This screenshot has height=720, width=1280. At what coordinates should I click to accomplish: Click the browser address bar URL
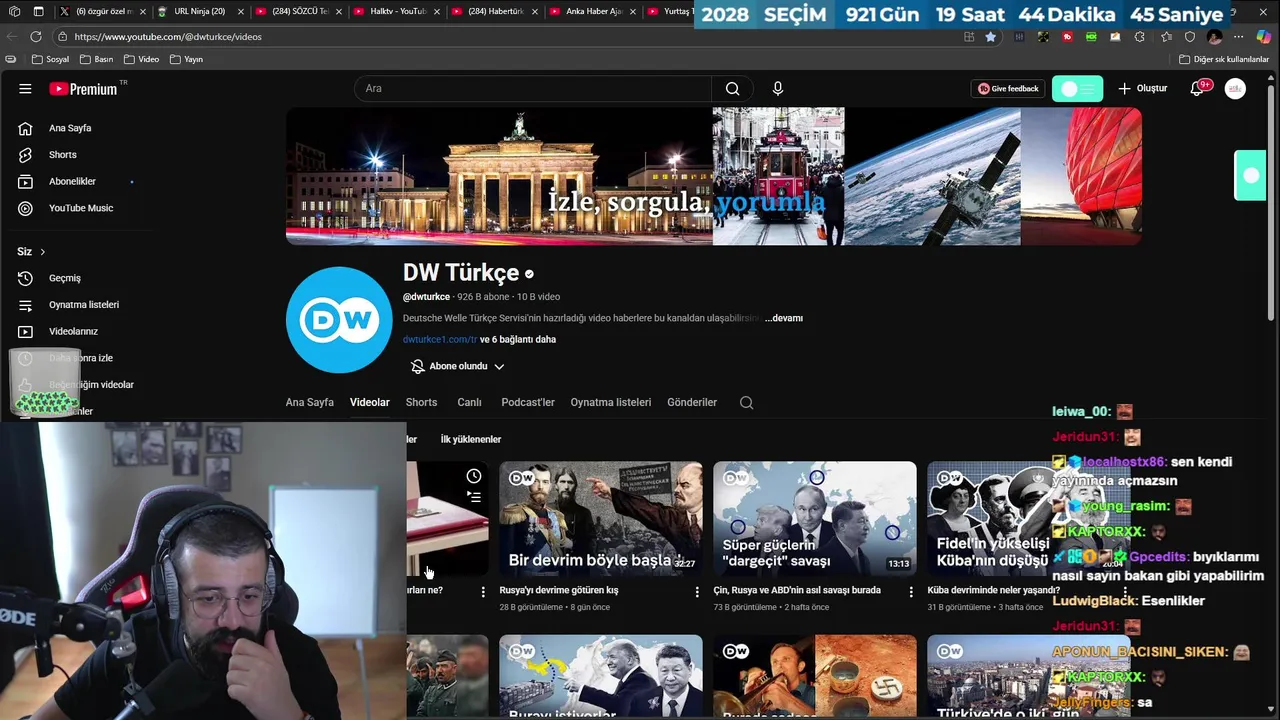click(x=168, y=36)
